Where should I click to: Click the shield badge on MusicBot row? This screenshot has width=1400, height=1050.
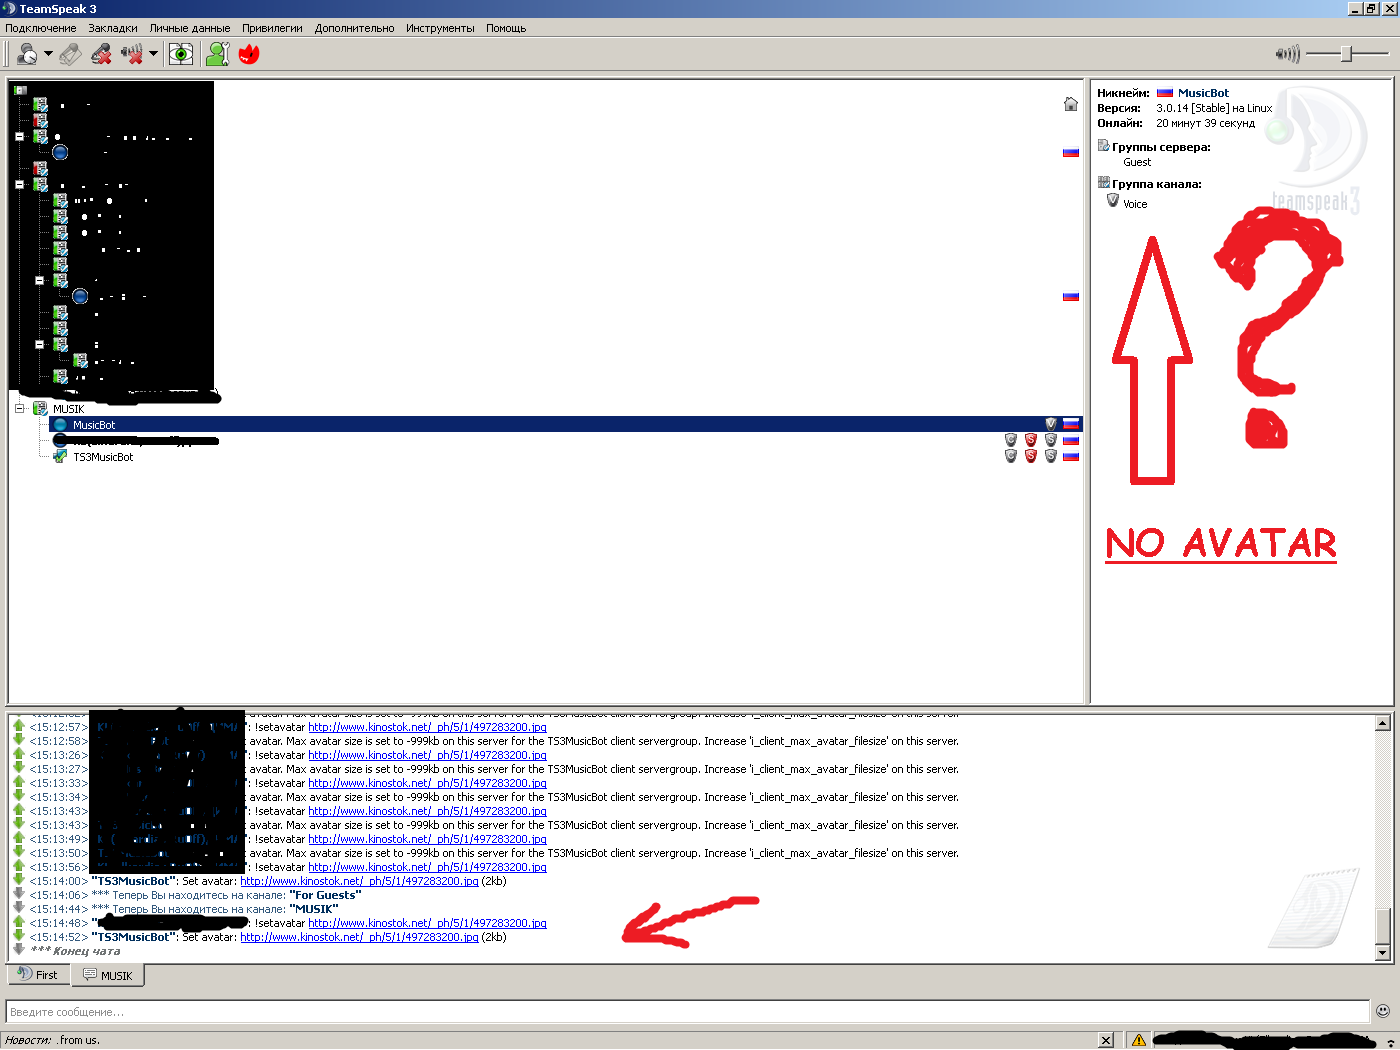pos(1051,424)
